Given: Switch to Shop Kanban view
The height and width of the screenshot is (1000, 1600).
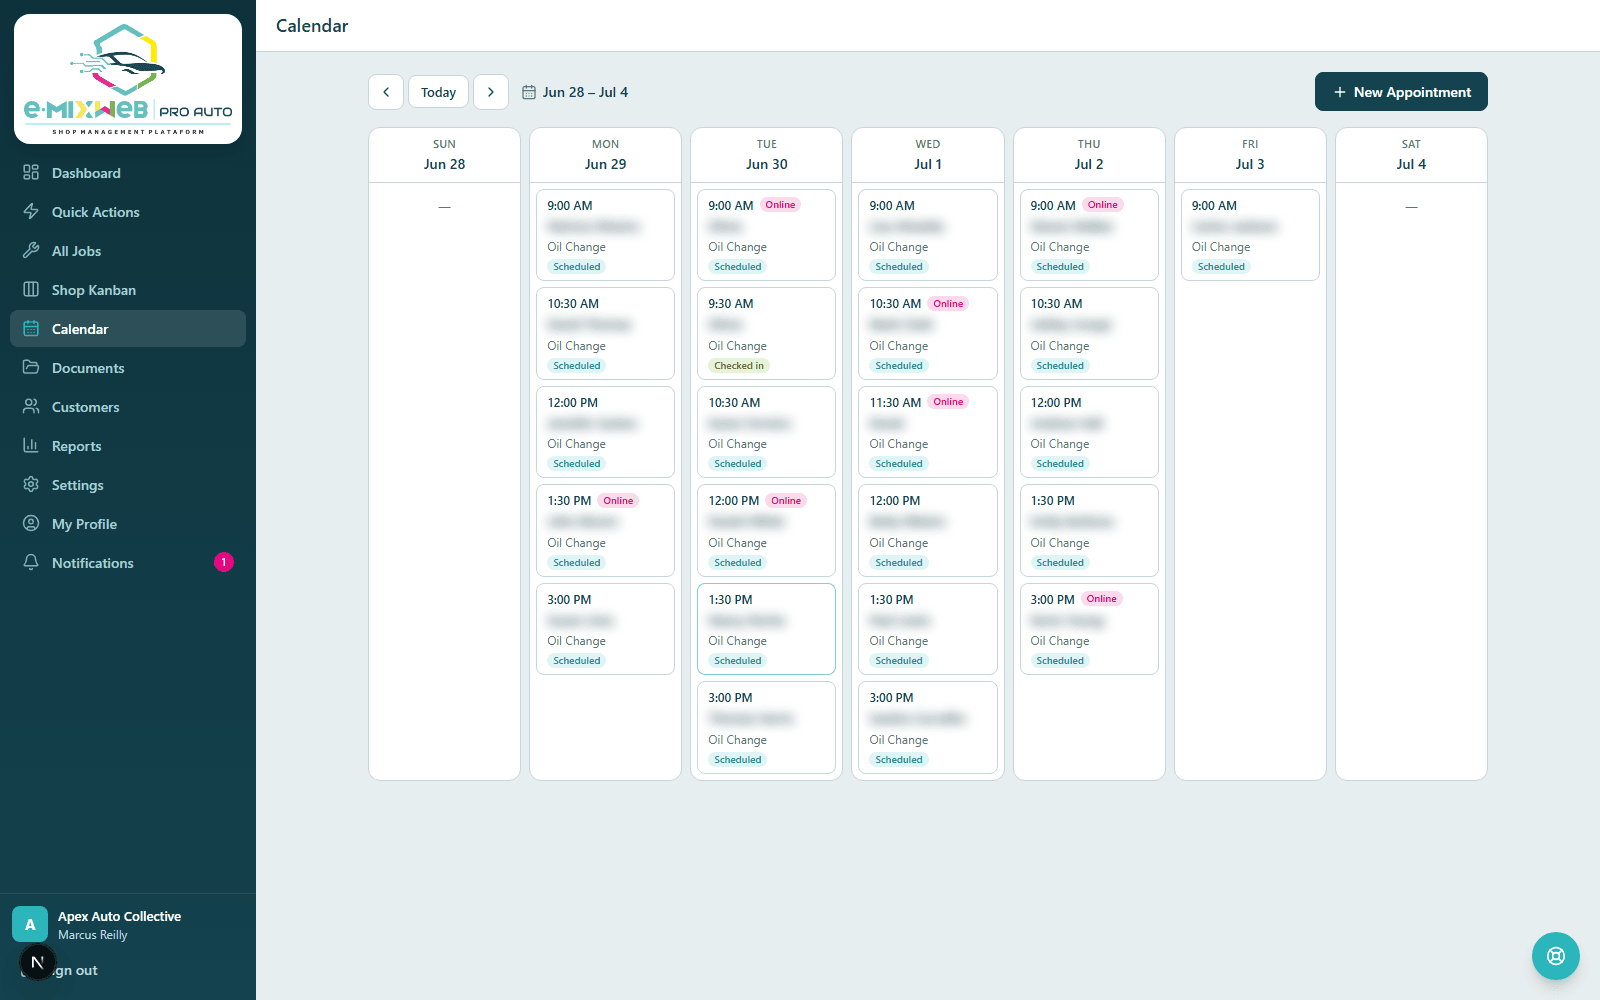Looking at the screenshot, I should pos(128,290).
